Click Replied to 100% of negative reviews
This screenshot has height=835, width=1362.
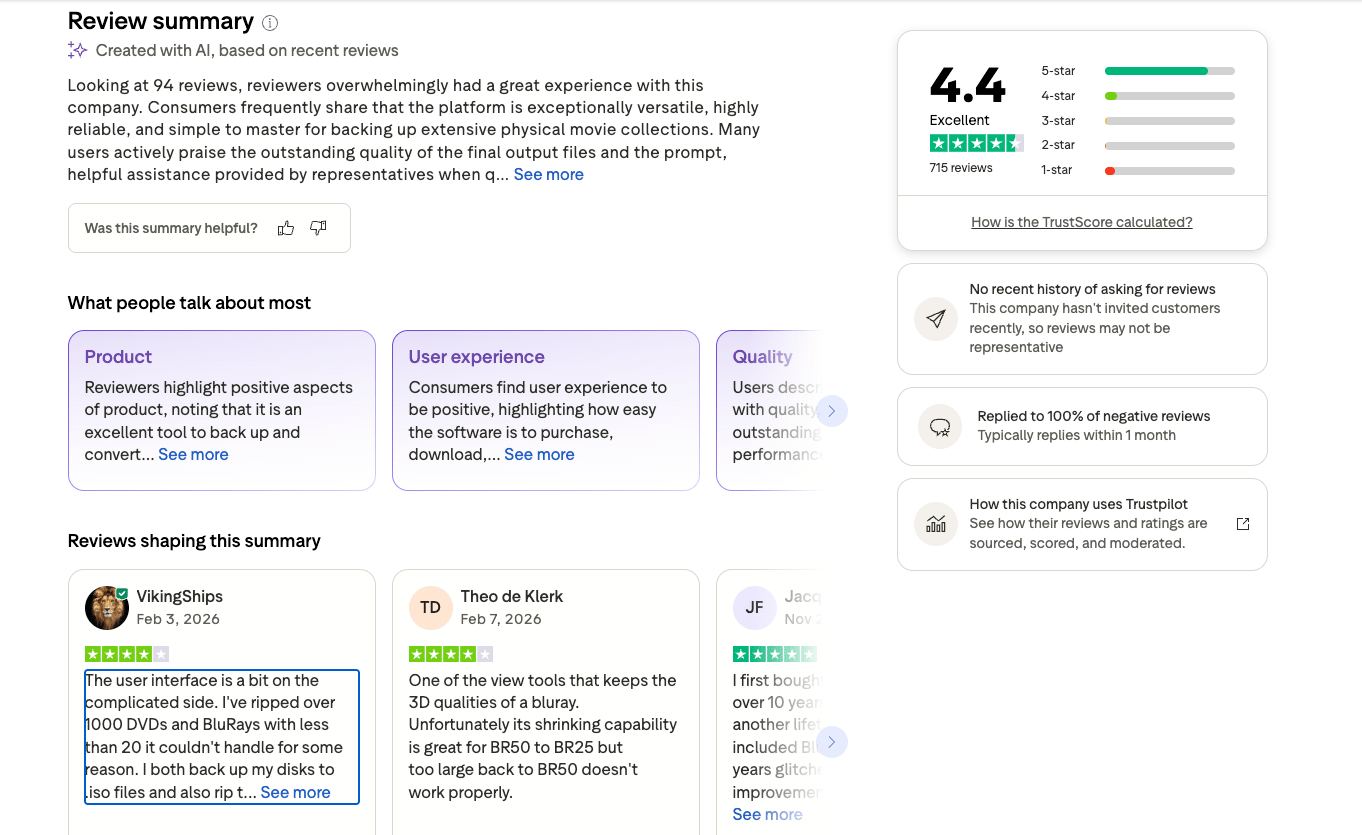[x=1094, y=416]
